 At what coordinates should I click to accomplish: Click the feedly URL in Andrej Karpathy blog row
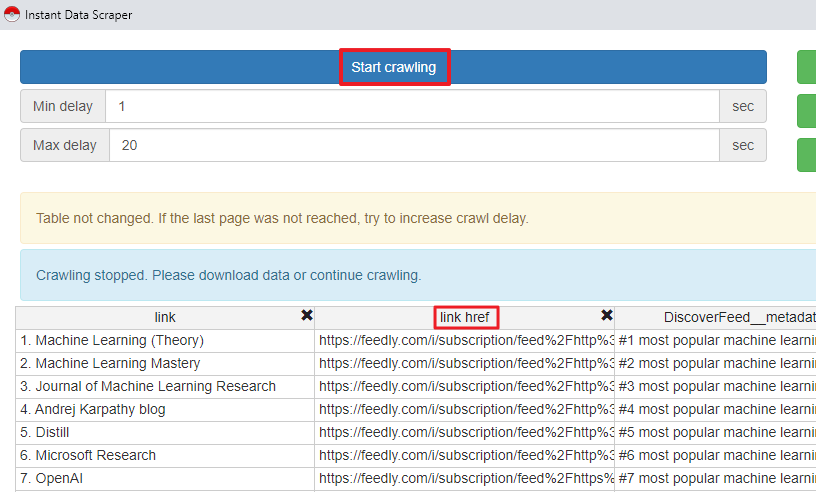[465, 409]
